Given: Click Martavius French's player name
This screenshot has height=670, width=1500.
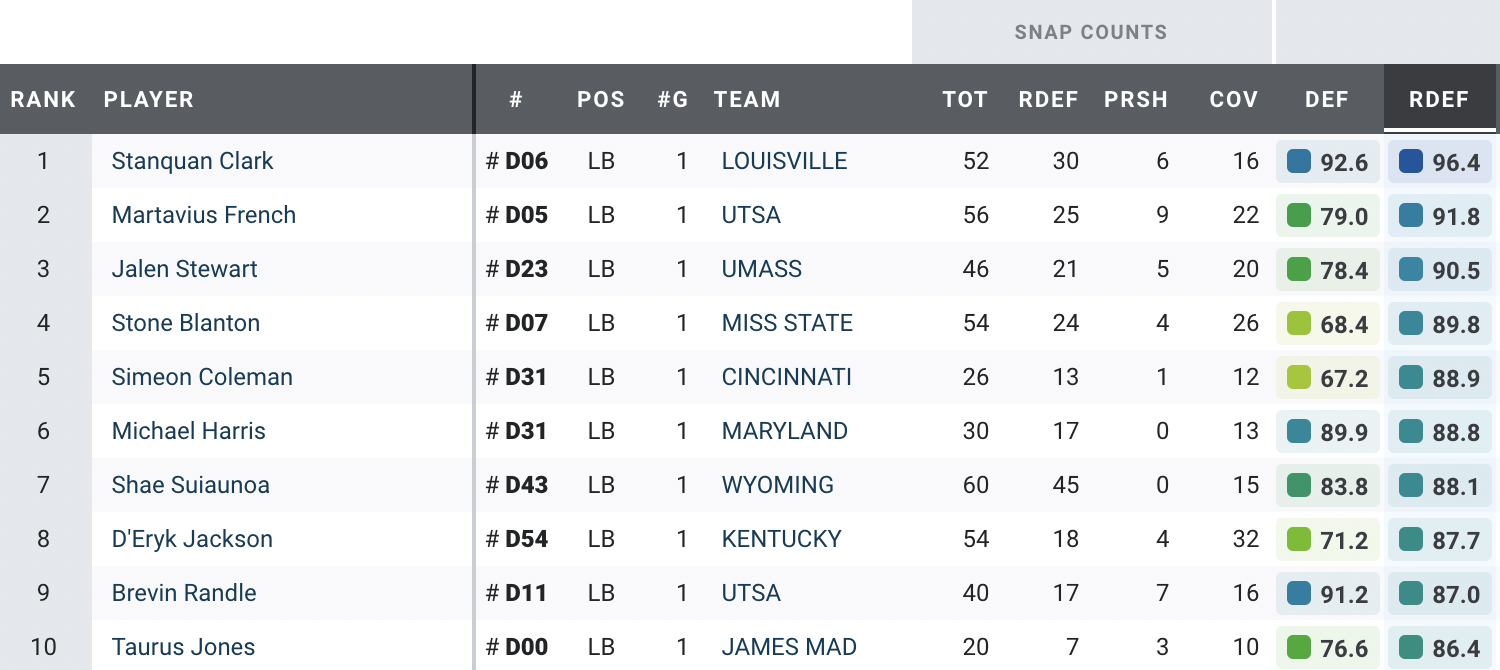Looking at the screenshot, I should tap(203, 215).
